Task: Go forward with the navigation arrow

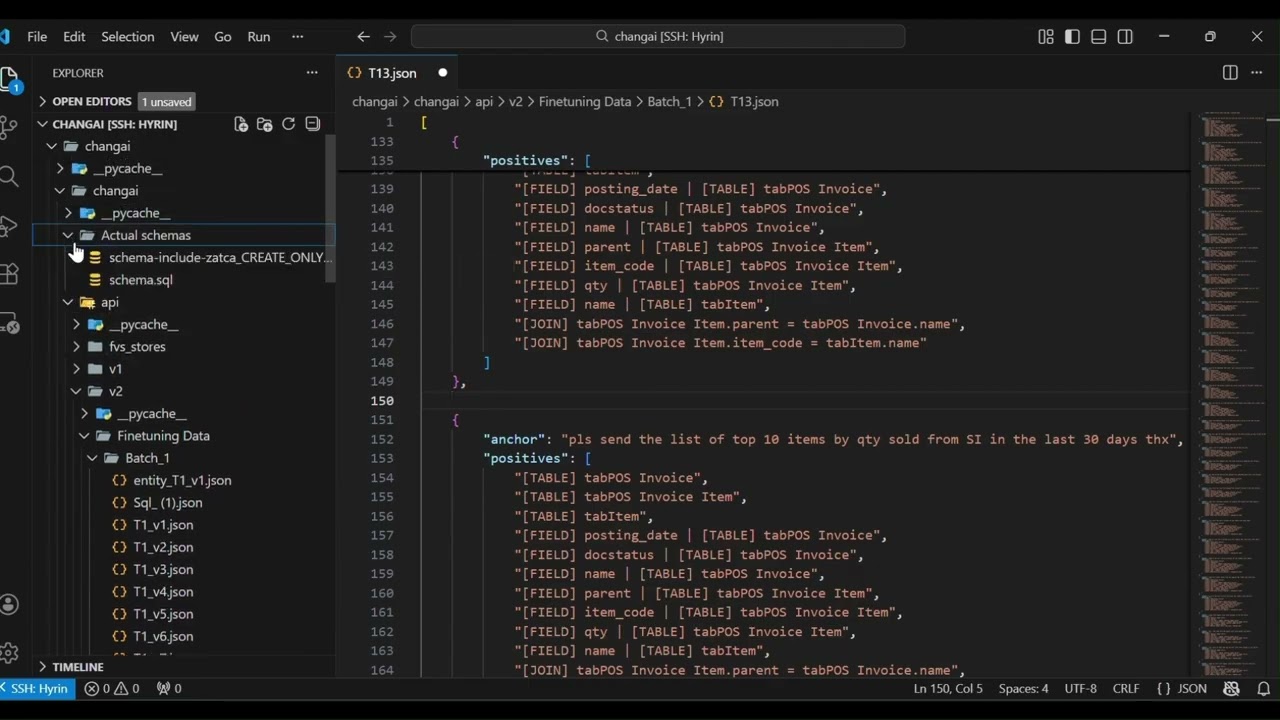Action: (x=390, y=36)
